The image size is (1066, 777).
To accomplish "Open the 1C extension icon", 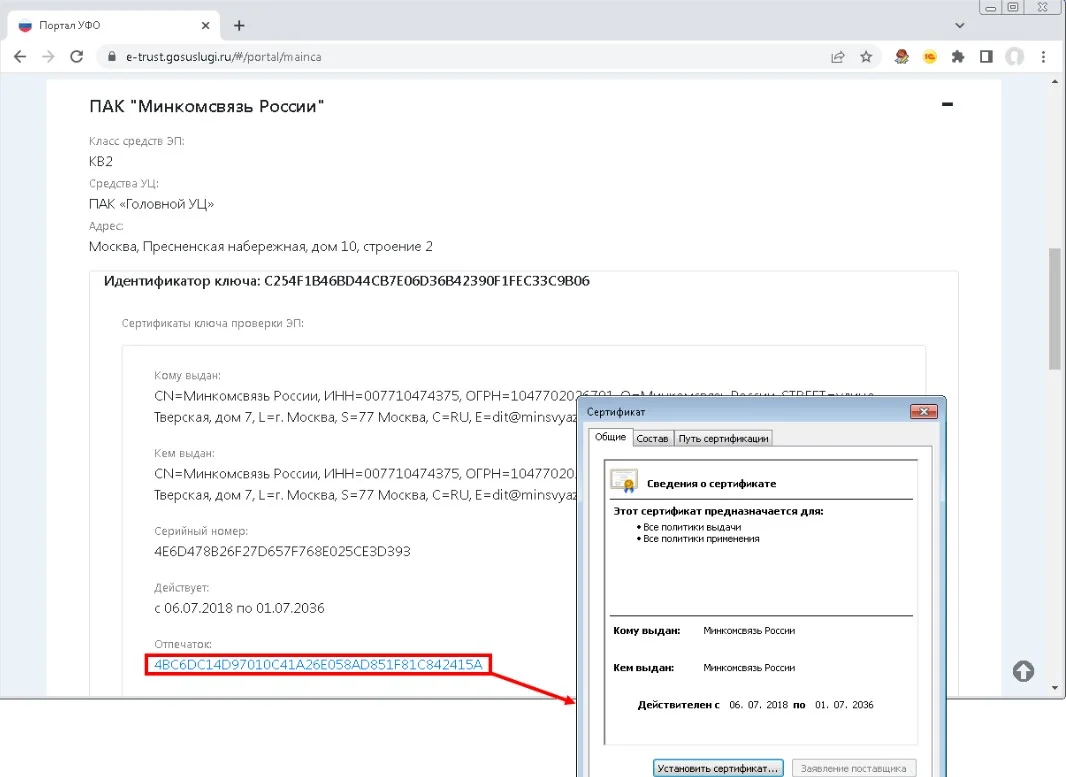I will [929, 56].
